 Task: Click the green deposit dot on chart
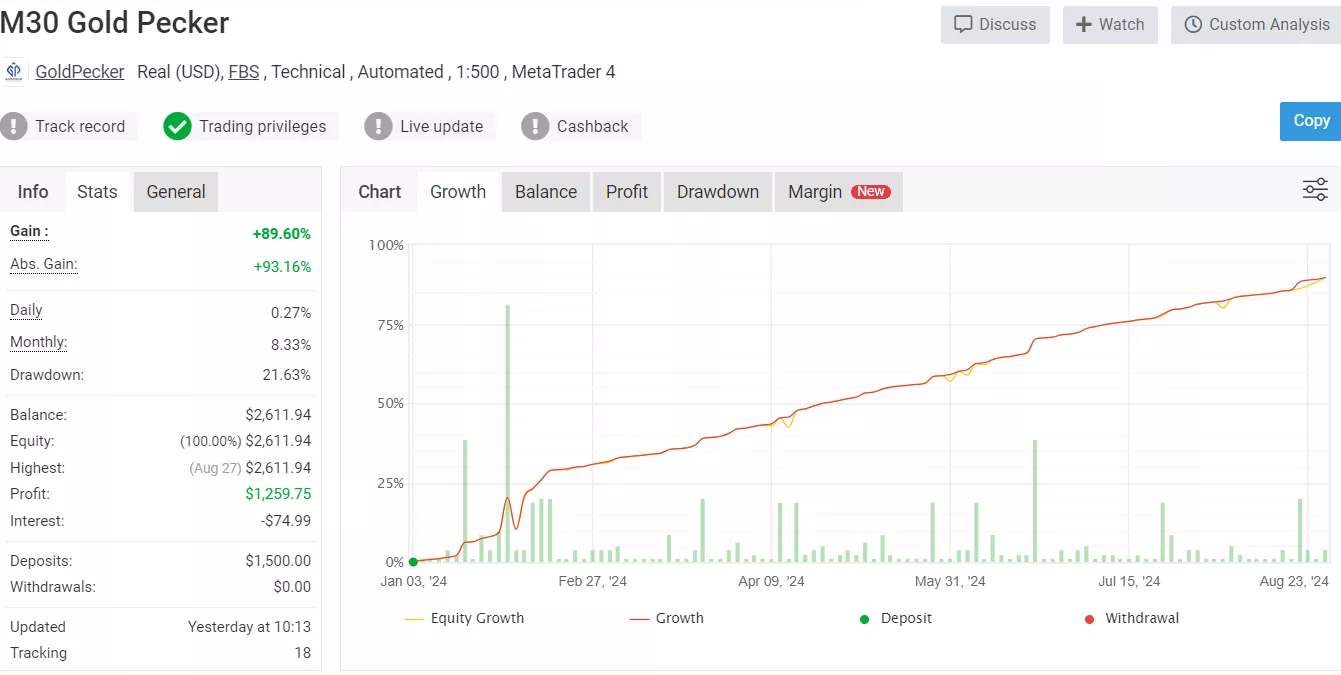pyautogui.click(x=413, y=562)
